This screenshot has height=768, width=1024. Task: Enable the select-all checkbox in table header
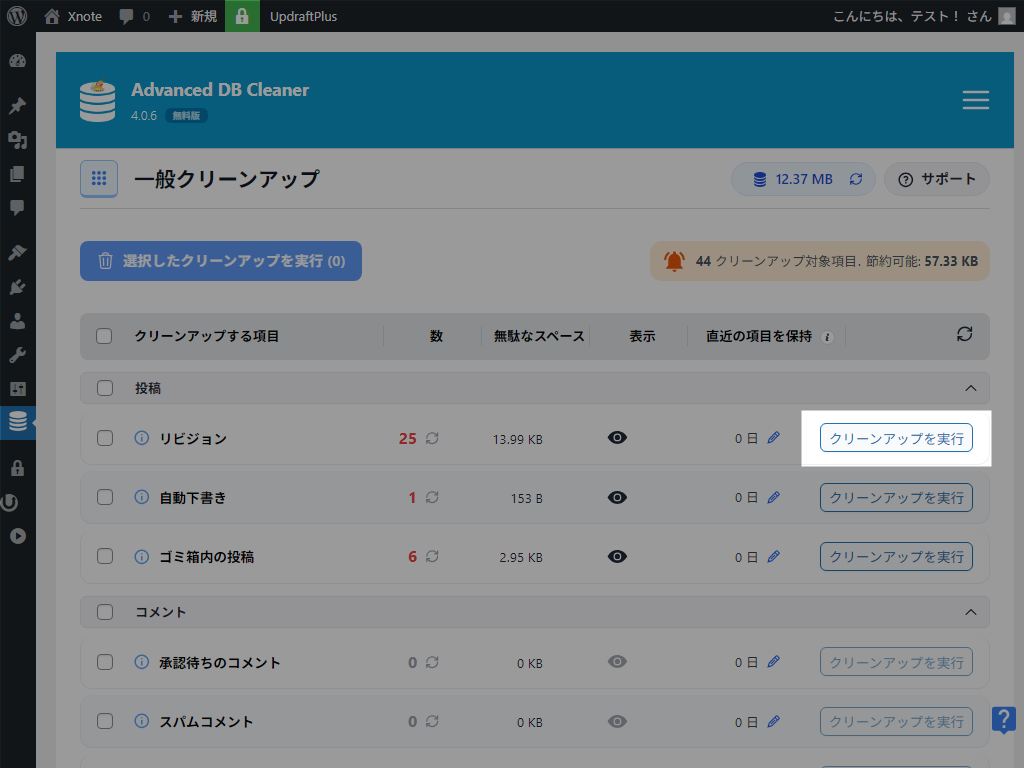(104, 337)
